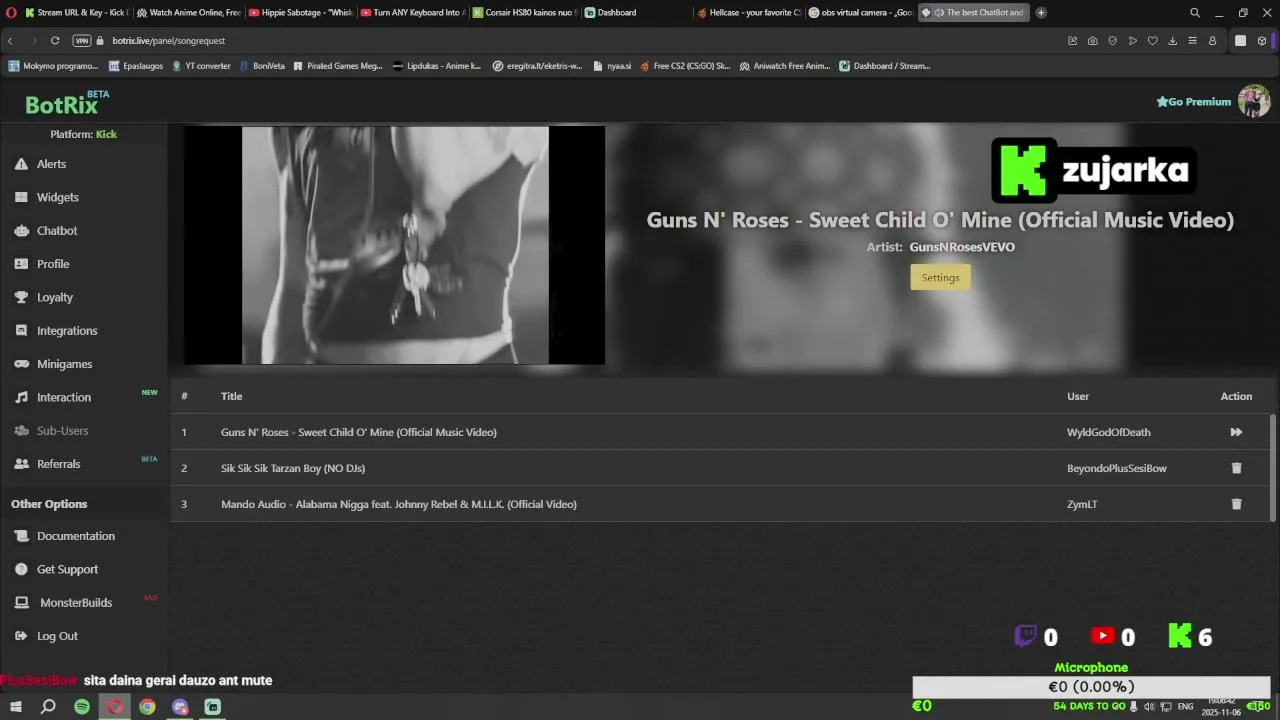
Task: Switch to the Watch Anime Online tab
Action: pos(188,13)
